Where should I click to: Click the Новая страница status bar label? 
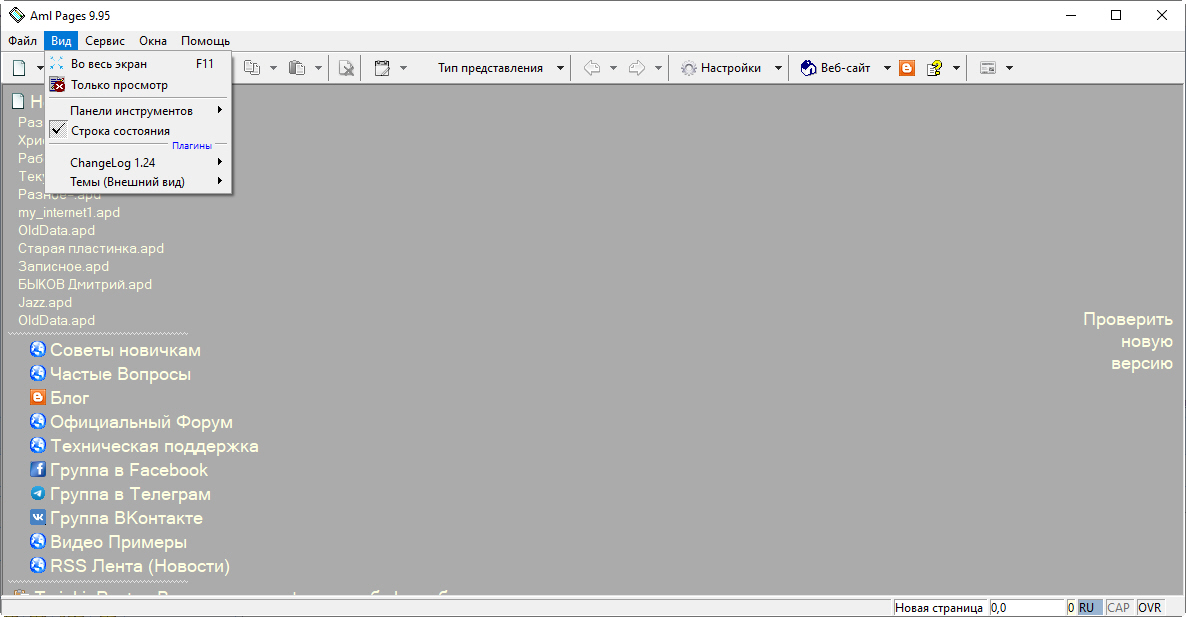coord(939,607)
